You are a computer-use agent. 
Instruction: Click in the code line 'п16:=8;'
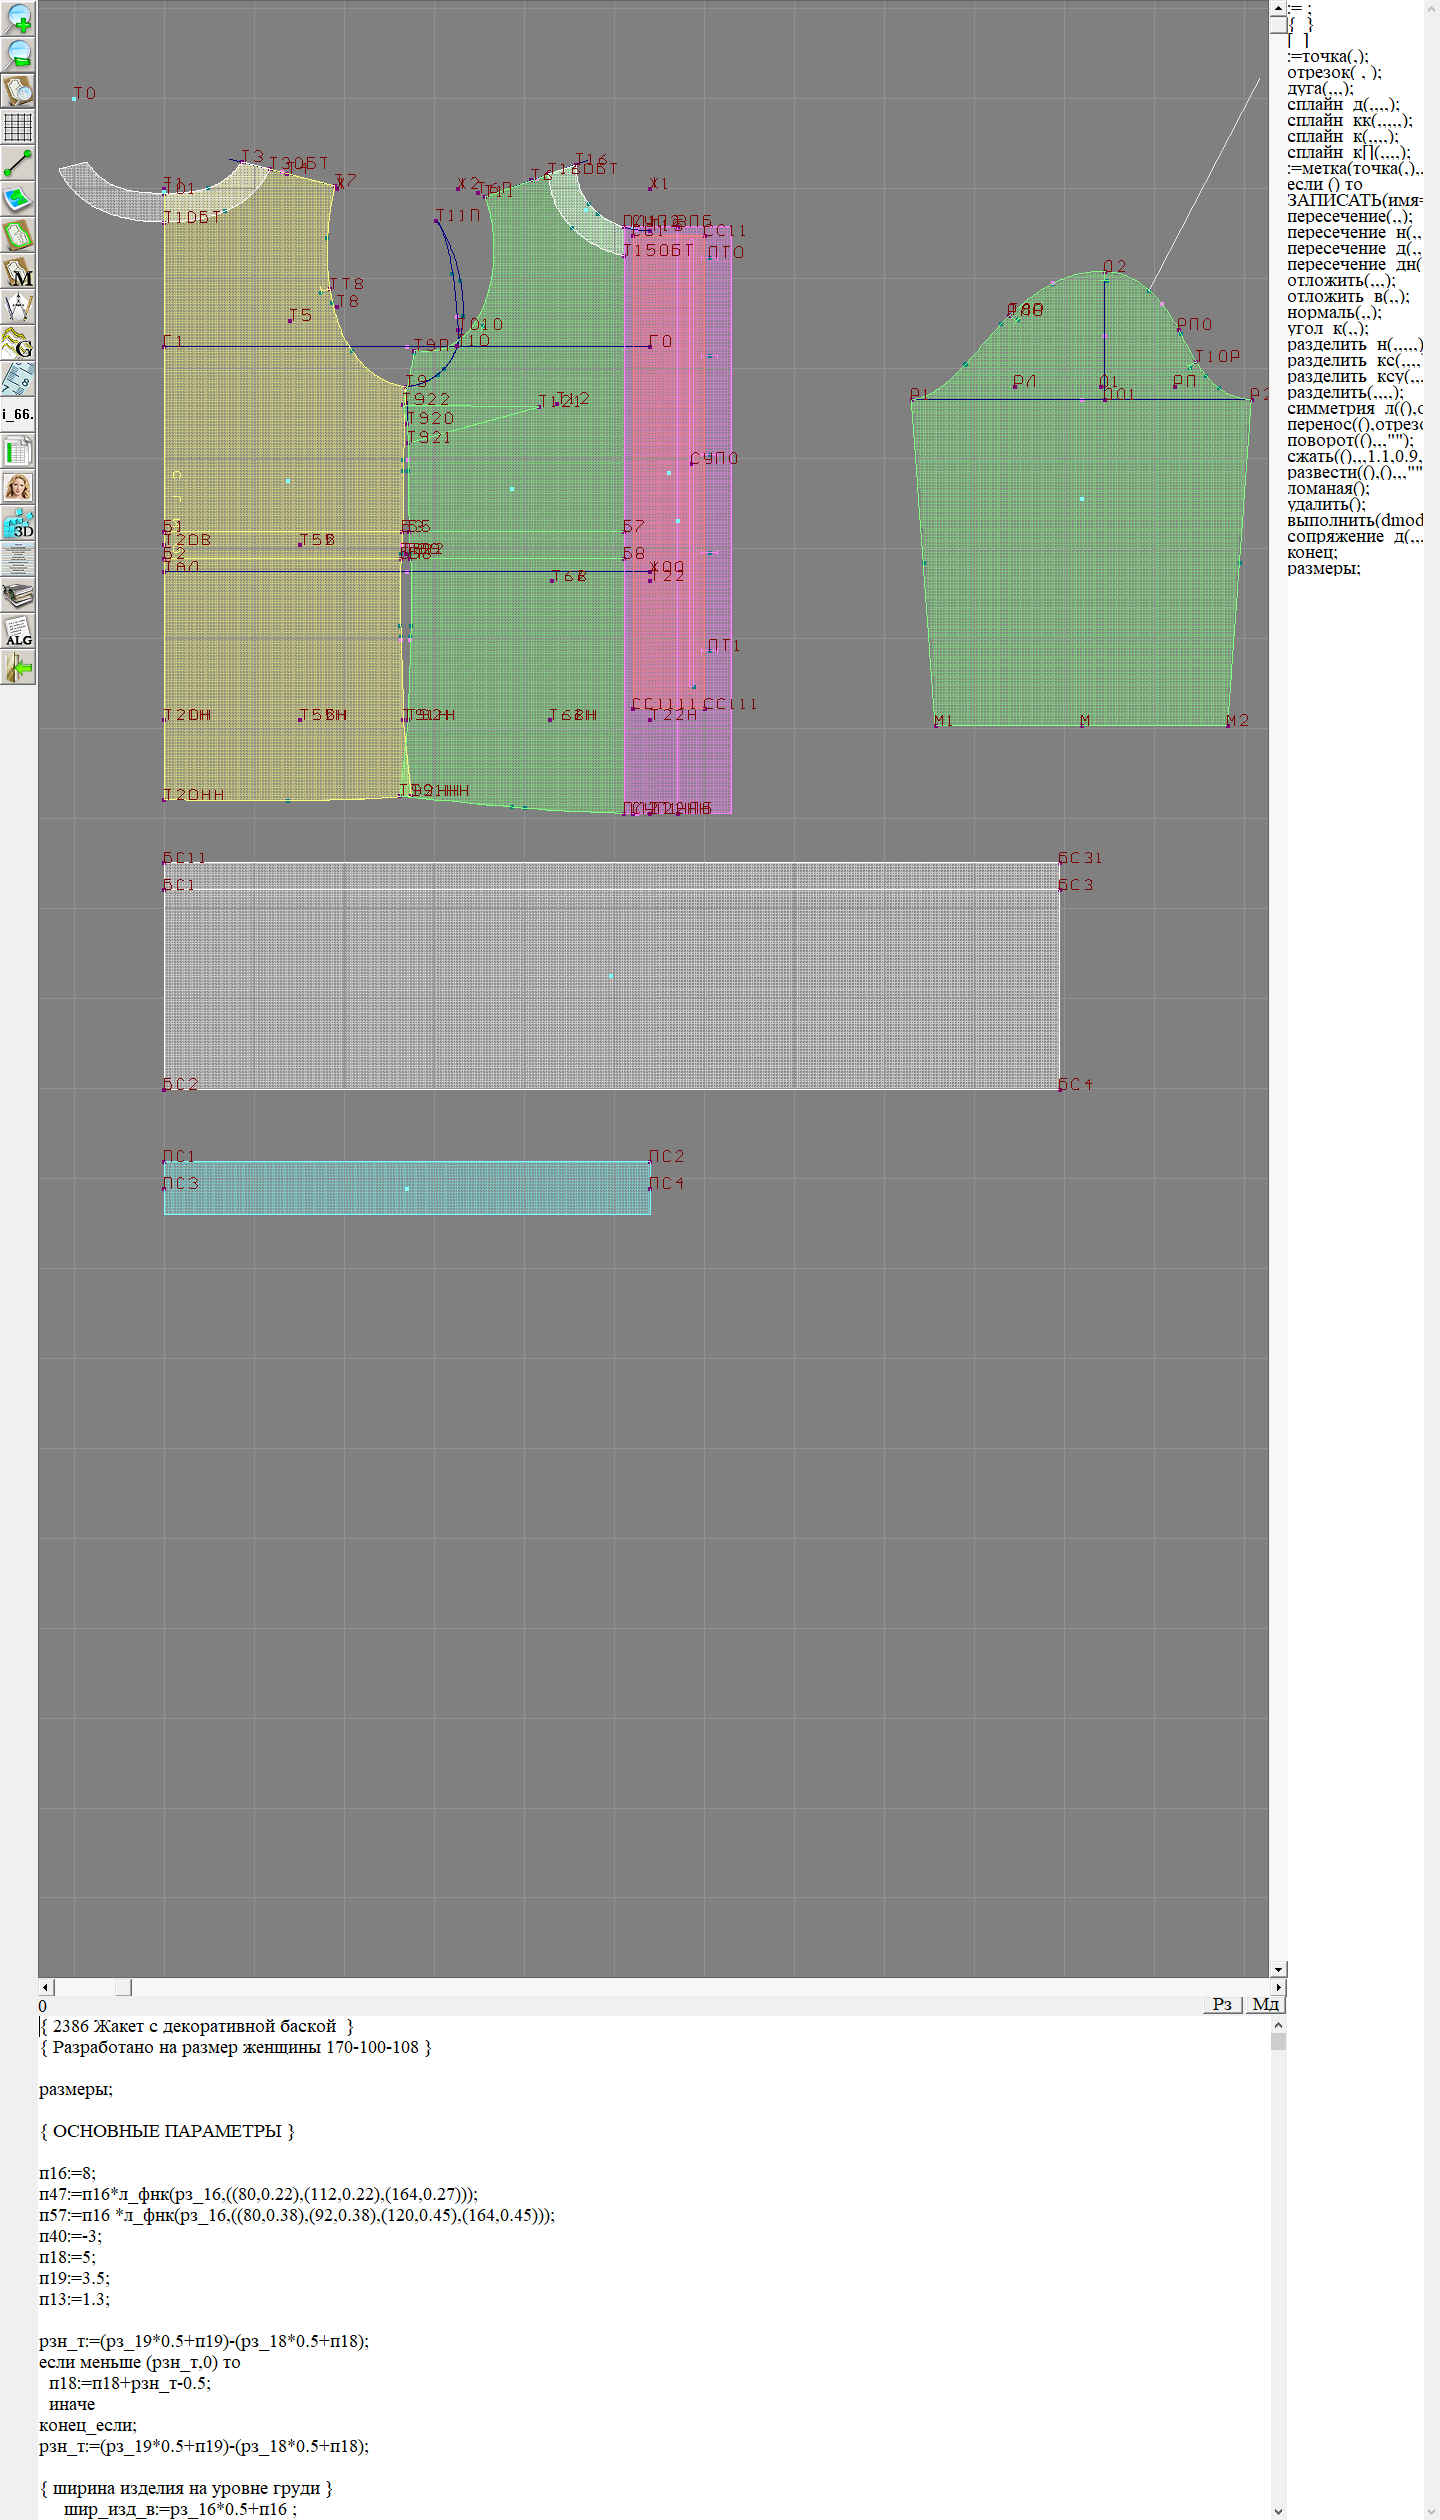pyautogui.click(x=67, y=2173)
